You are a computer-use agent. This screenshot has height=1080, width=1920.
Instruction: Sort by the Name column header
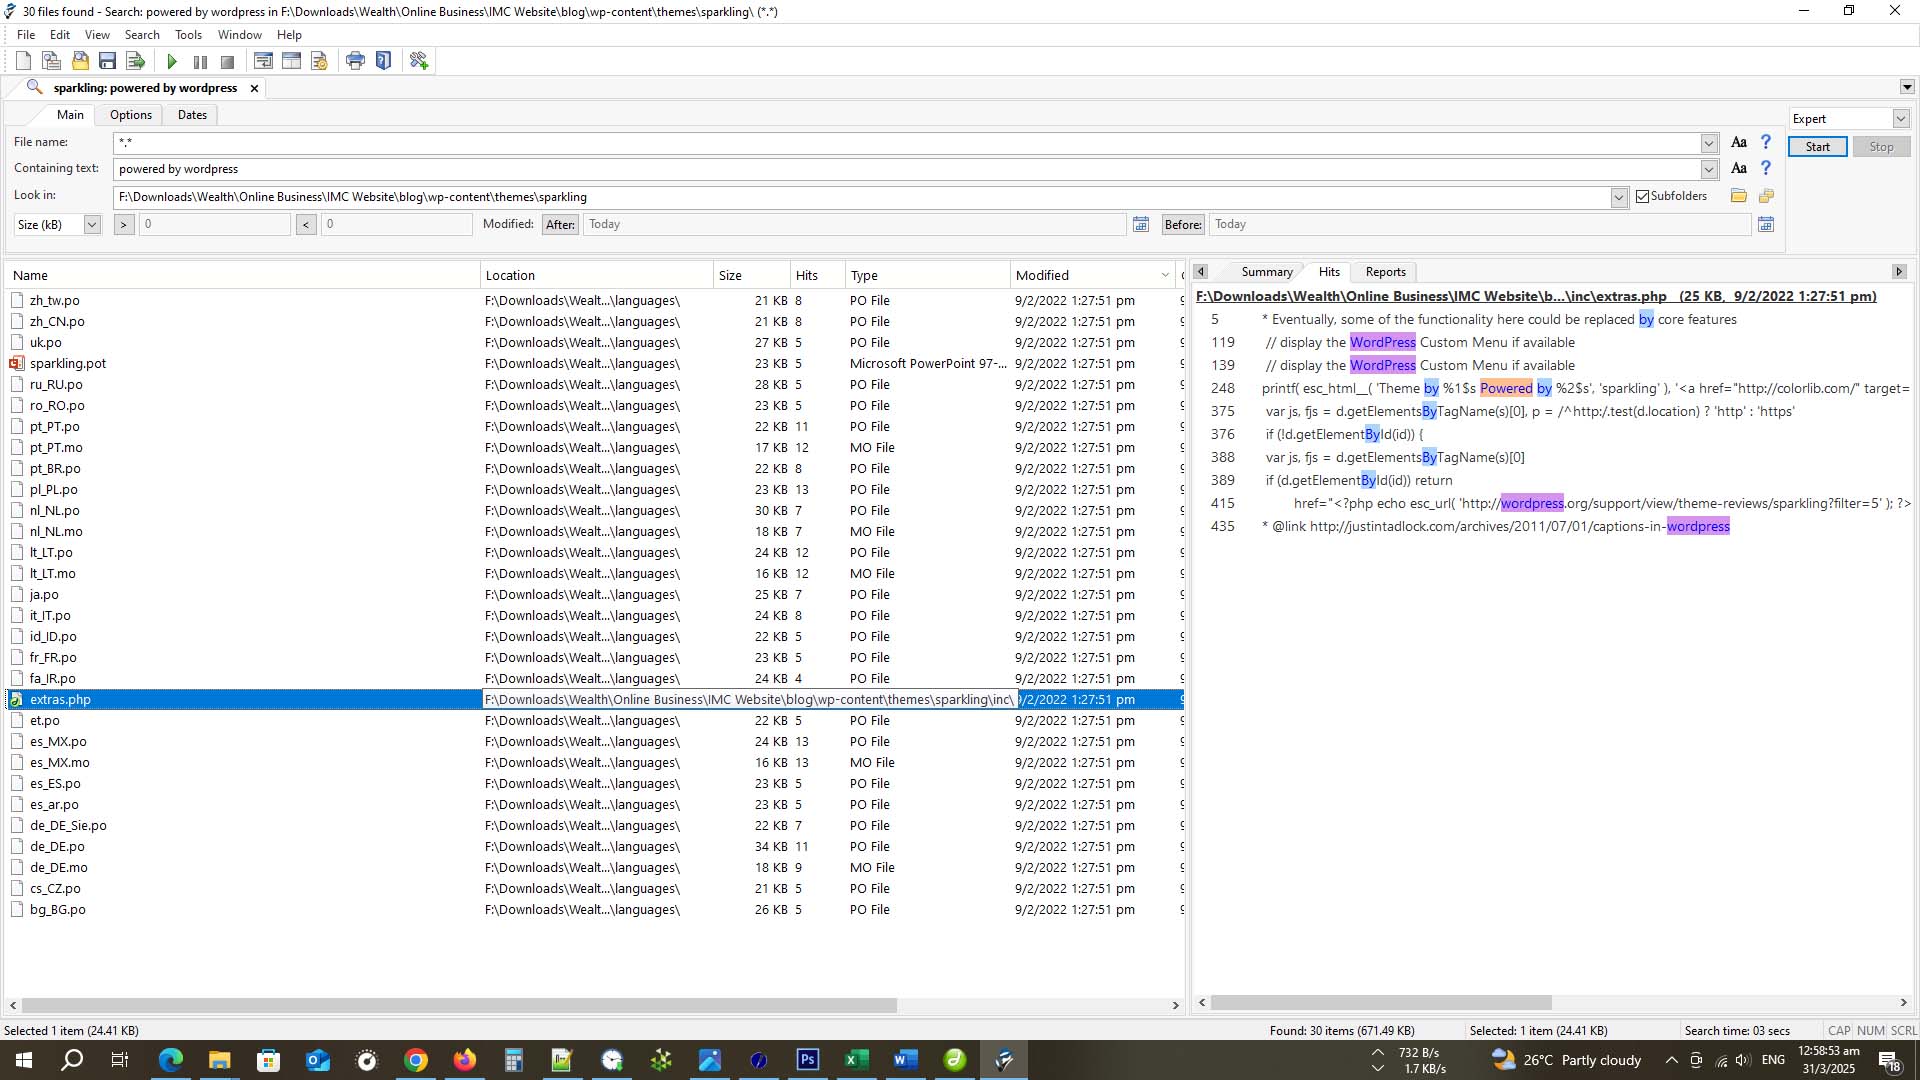click(x=242, y=275)
